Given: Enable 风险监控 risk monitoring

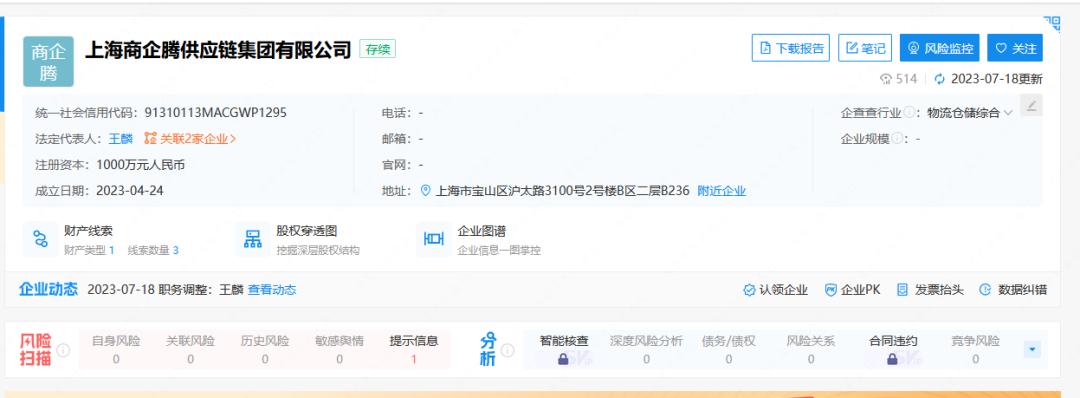Looking at the screenshot, I should tap(939, 48).
